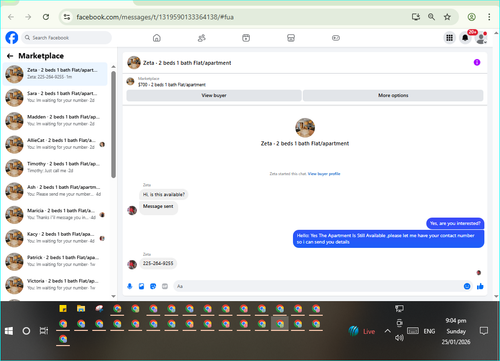Open the Friends icon in top navigation
Viewport: 500px width, 361px height.
pos(202,38)
